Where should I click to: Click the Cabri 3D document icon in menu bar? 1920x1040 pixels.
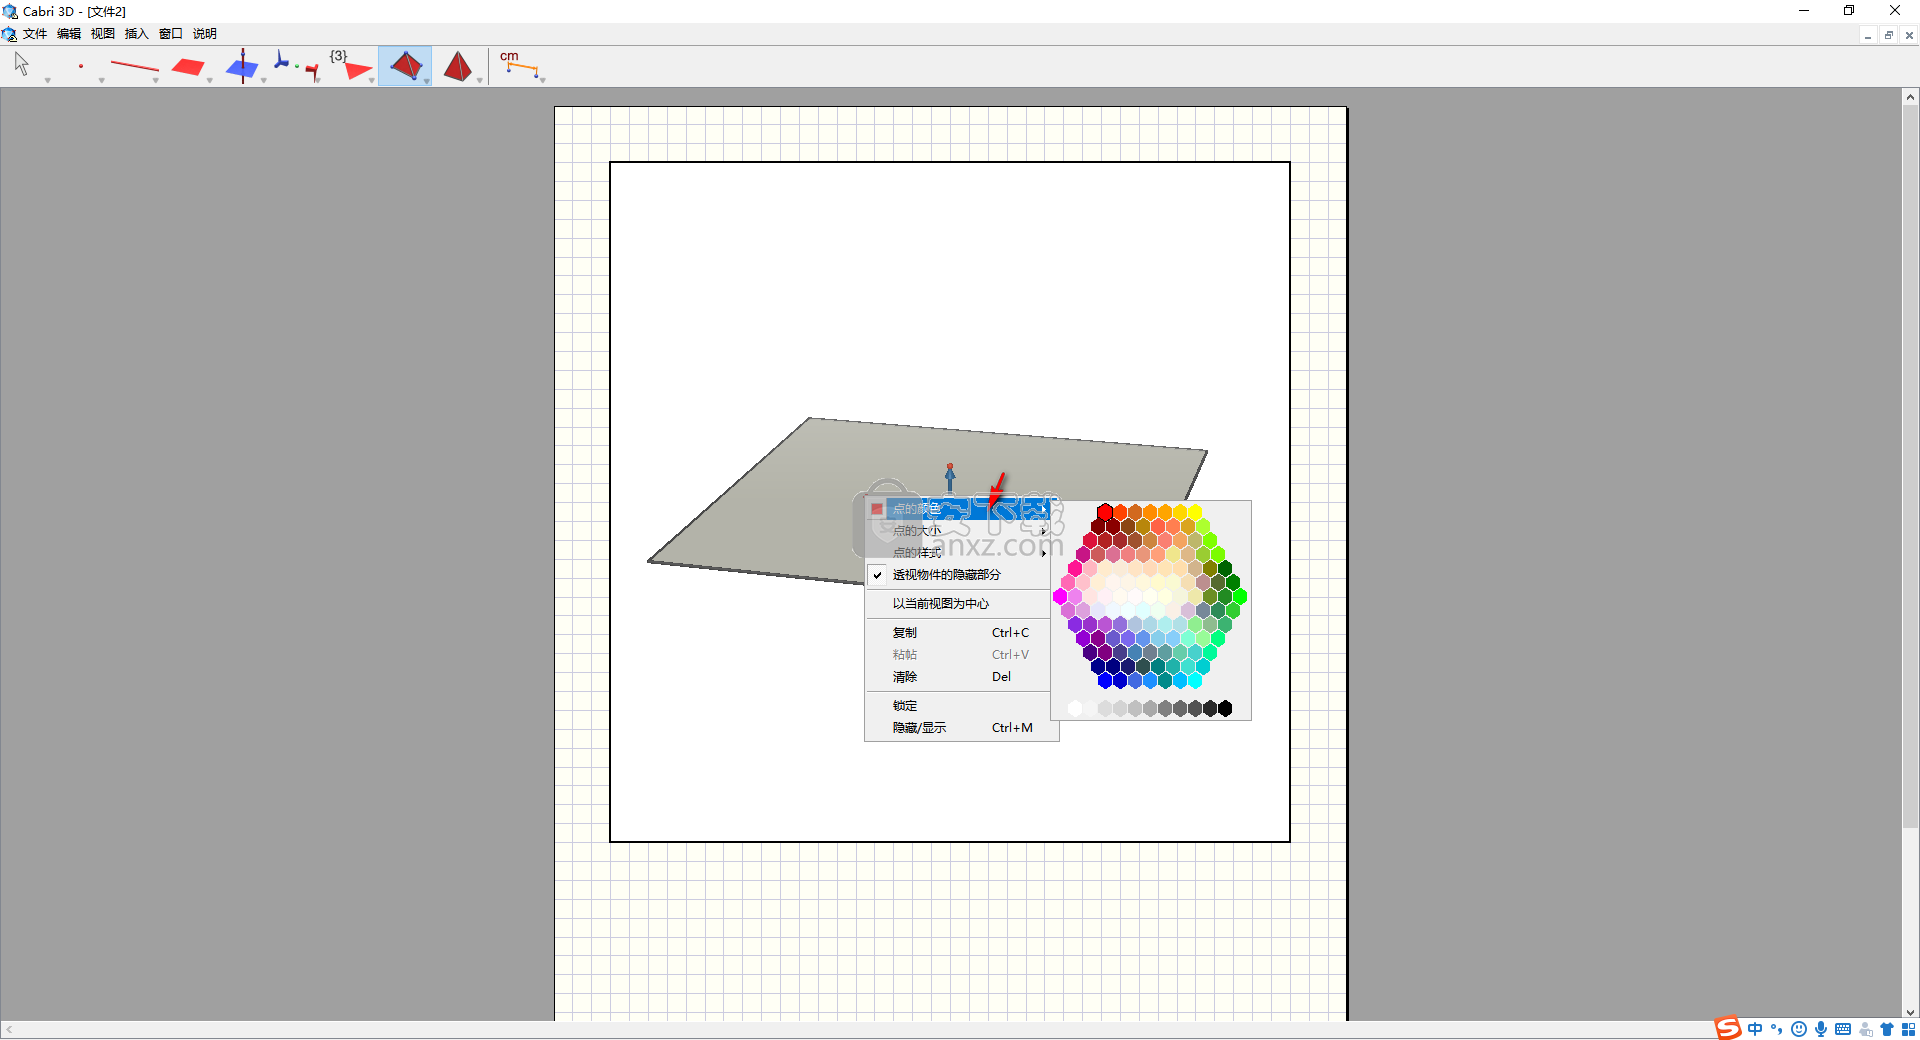click(x=9, y=34)
